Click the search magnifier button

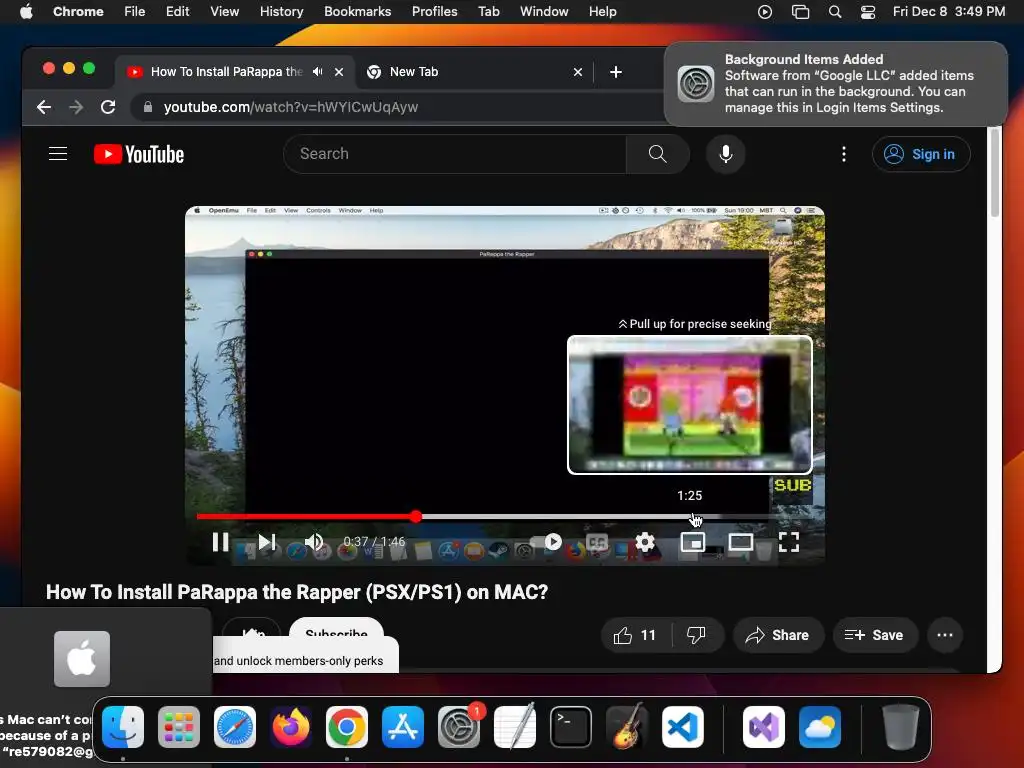[658, 154]
